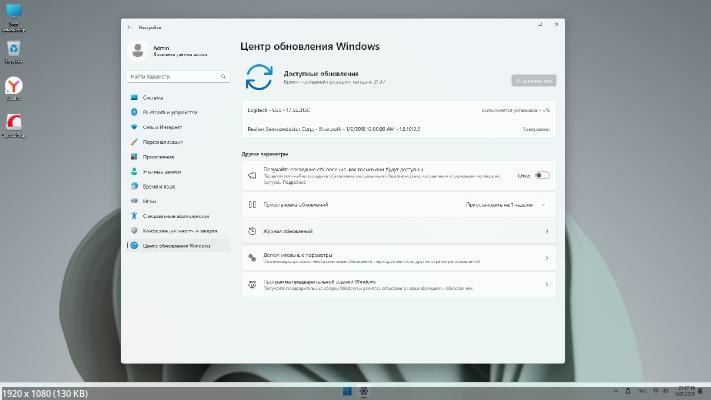The height and width of the screenshot is (400, 711).
Task: Open Сеть и Интернет via wifi icon
Action: point(134,127)
